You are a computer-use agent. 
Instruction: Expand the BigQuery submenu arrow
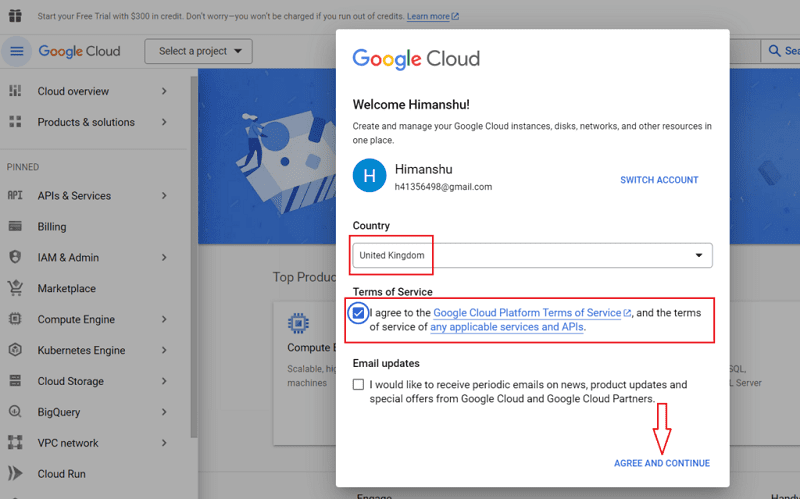click(164, 412)
